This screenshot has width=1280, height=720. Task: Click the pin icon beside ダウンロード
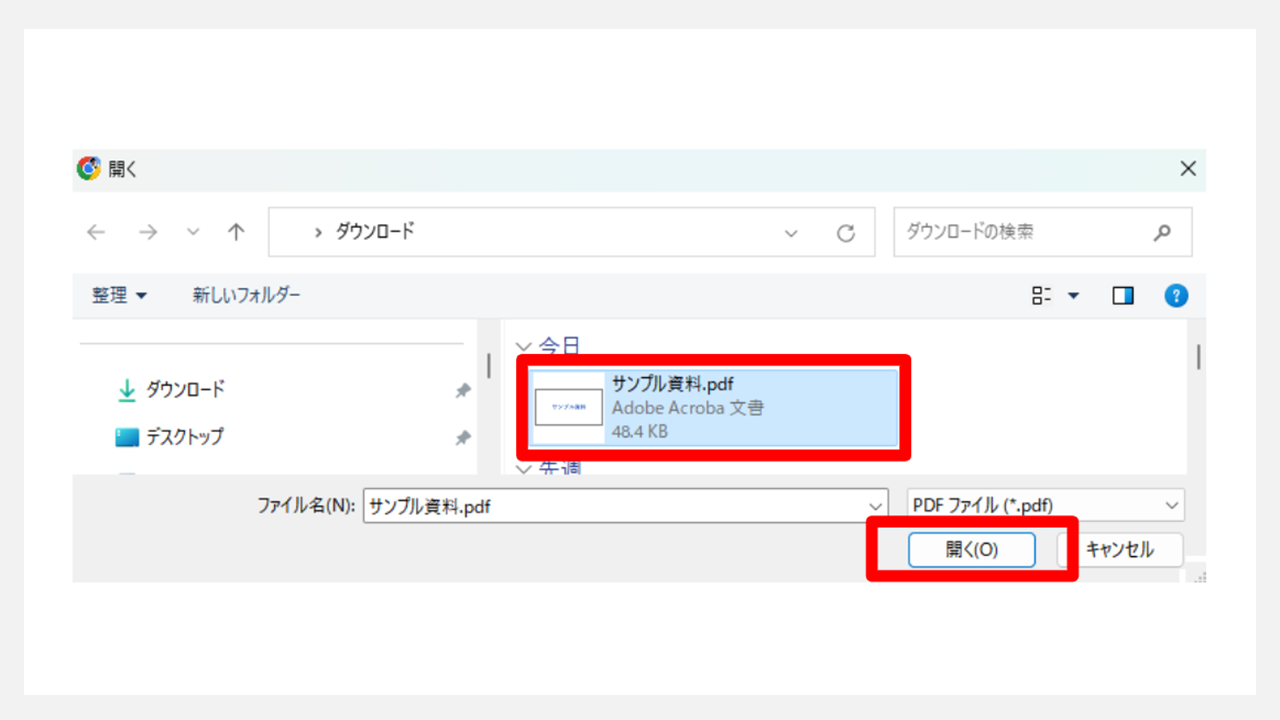[x=462, y=391]
